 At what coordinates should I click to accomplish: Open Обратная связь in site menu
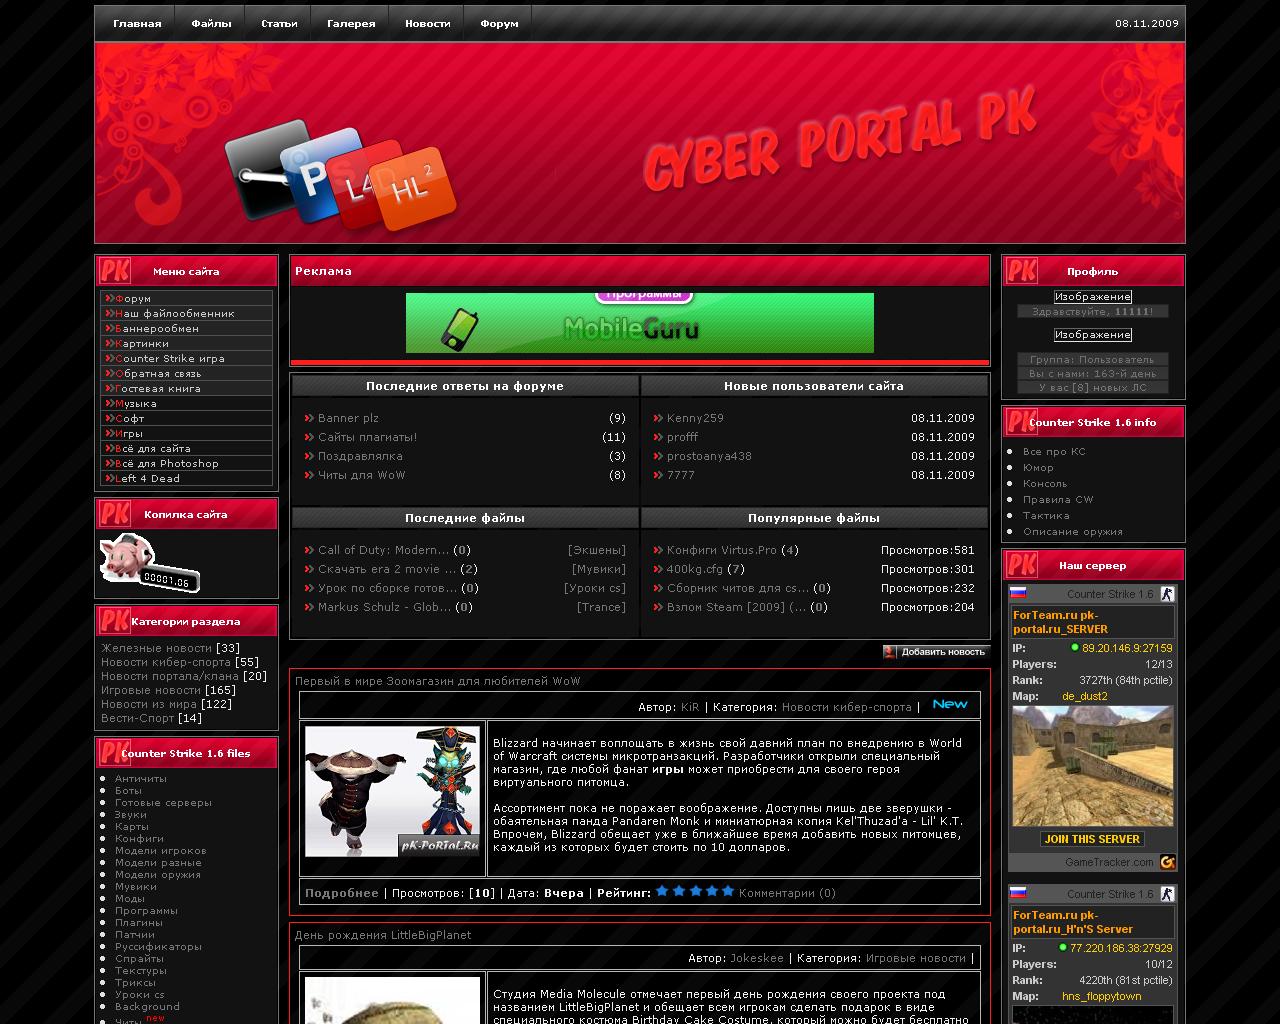click(x=158, y=373)
